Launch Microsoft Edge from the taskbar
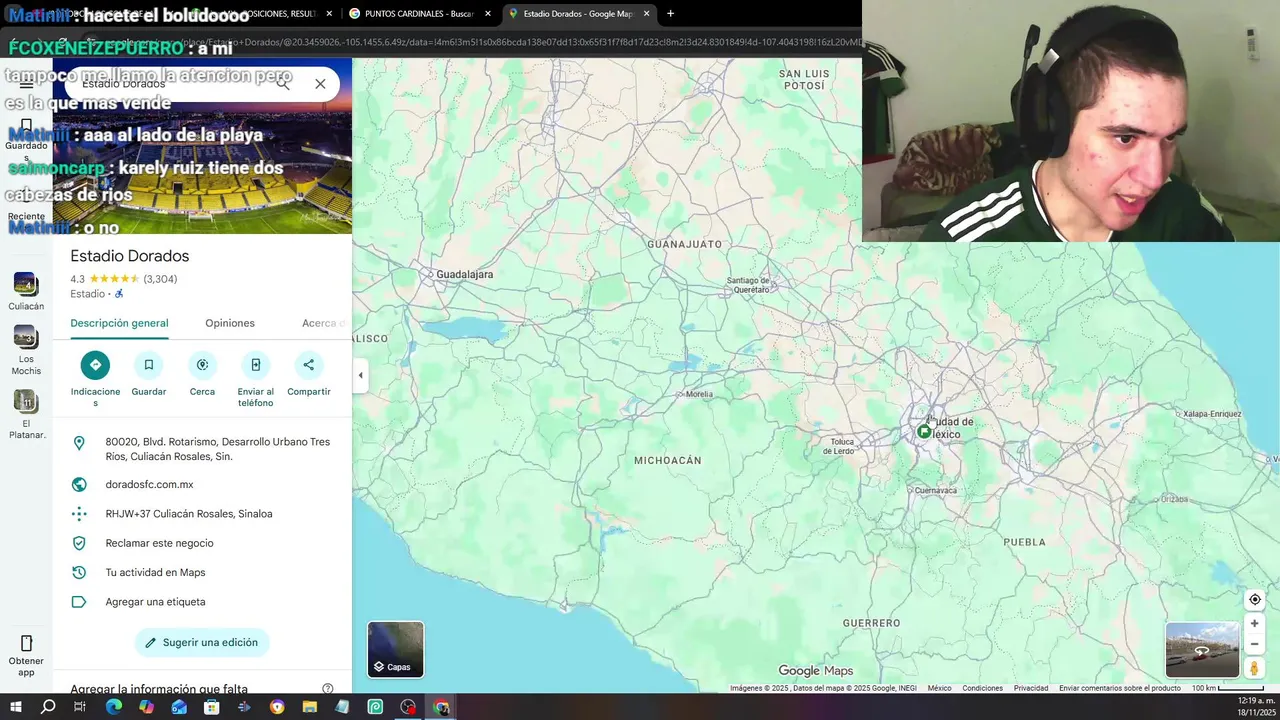The width and height of the screenshot is (1280, 720). tap(113, 707)
